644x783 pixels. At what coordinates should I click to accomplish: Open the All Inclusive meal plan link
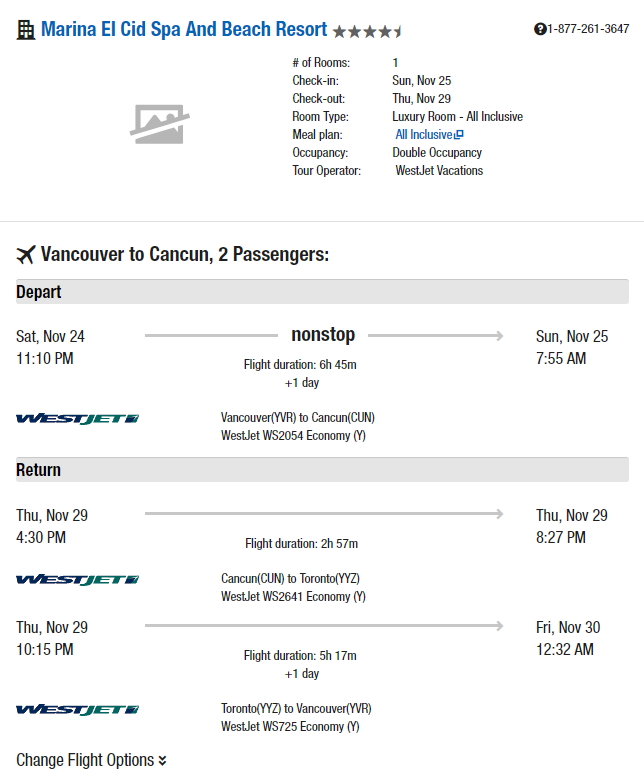tap(424, 134)
